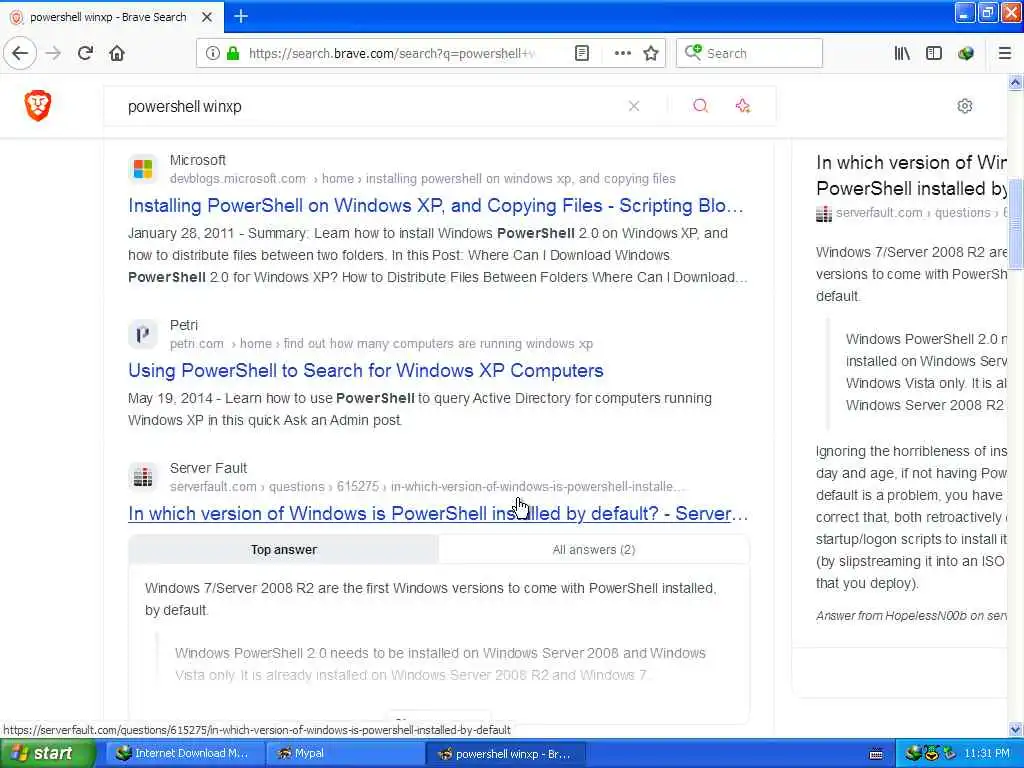This screenshot has width=1024, height=768.
Task: Switch to the All answers (2) tab
Action: [594, 550]
